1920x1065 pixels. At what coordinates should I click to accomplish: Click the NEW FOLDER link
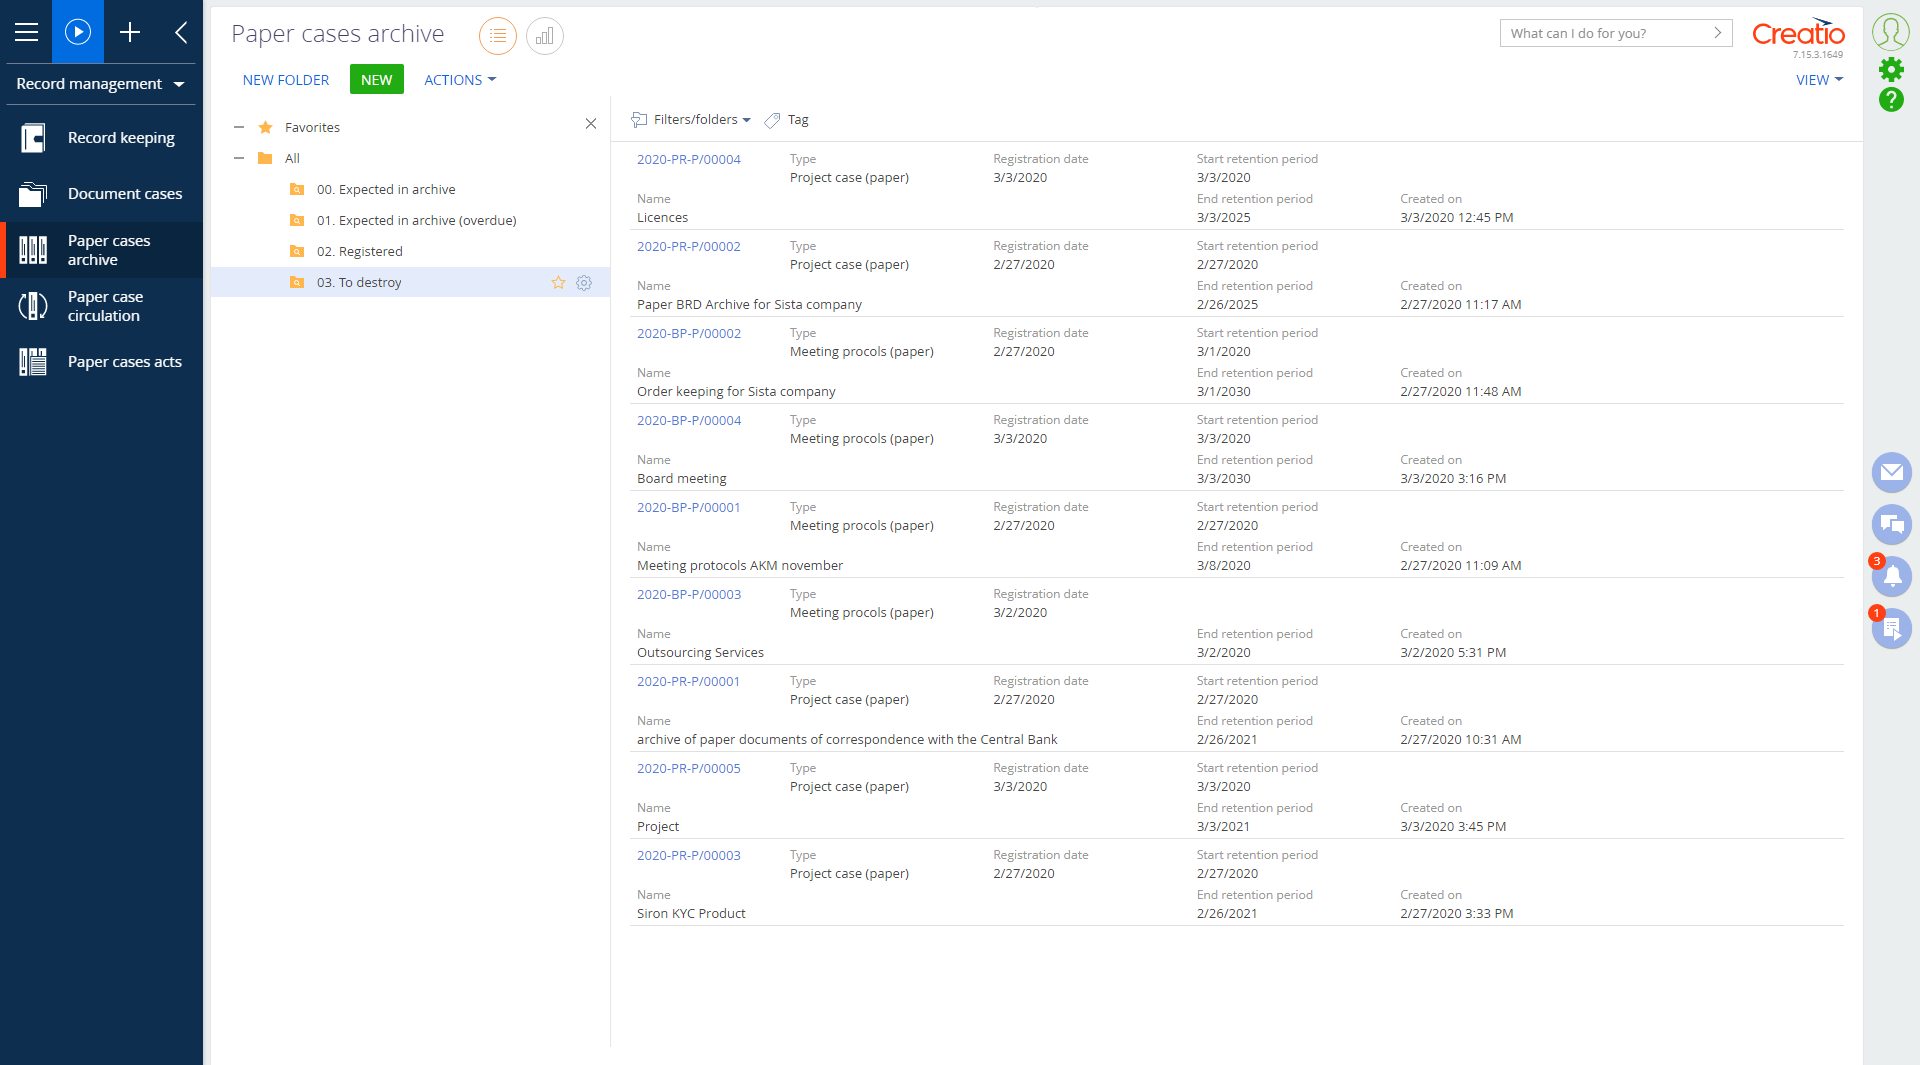(286, 80)
